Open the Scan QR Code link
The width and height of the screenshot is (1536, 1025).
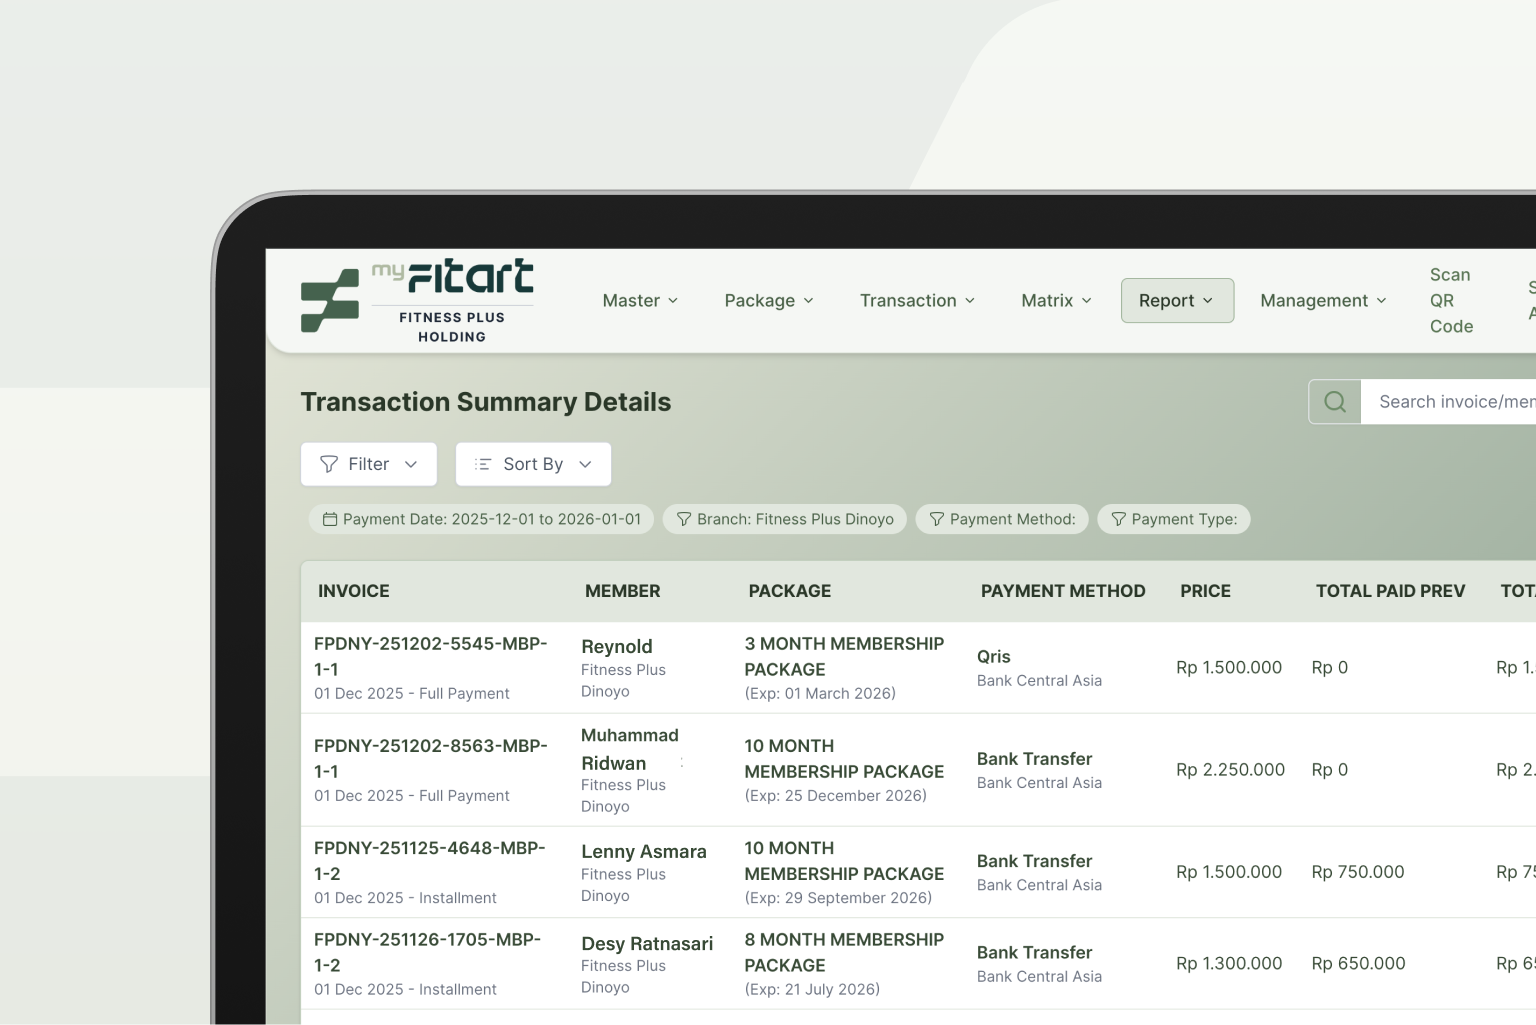point(1450,301)
